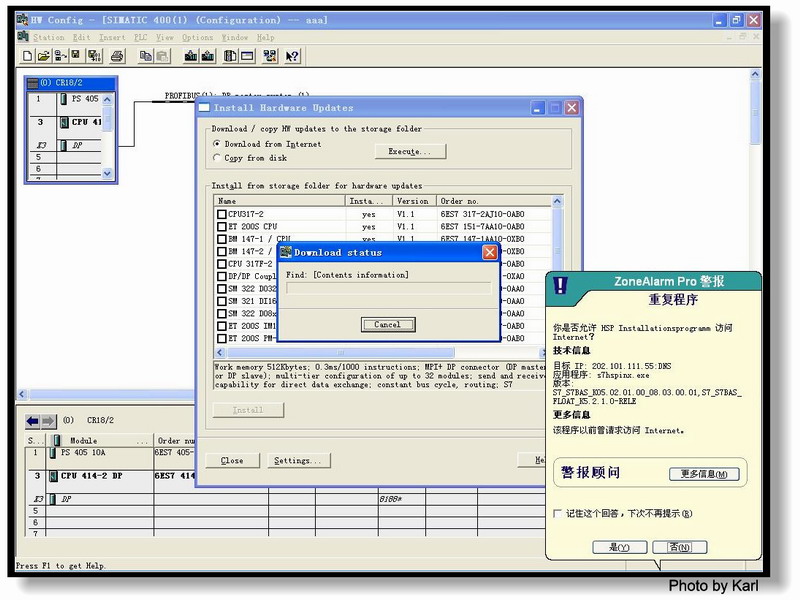Click the Print toolbar icon
Viewport: 800px width, 600px height.
click(117, 56)
